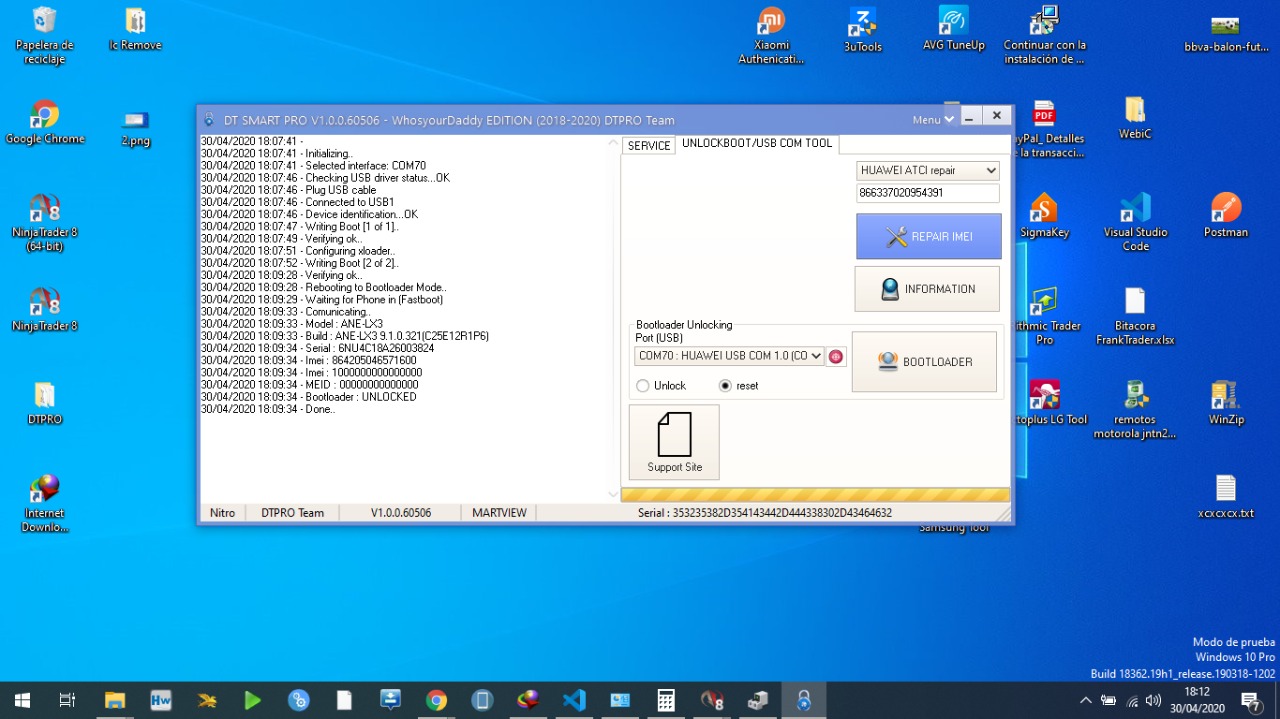
Task: Launch the Postman desktop shortcut
Action: (1226, 215)
